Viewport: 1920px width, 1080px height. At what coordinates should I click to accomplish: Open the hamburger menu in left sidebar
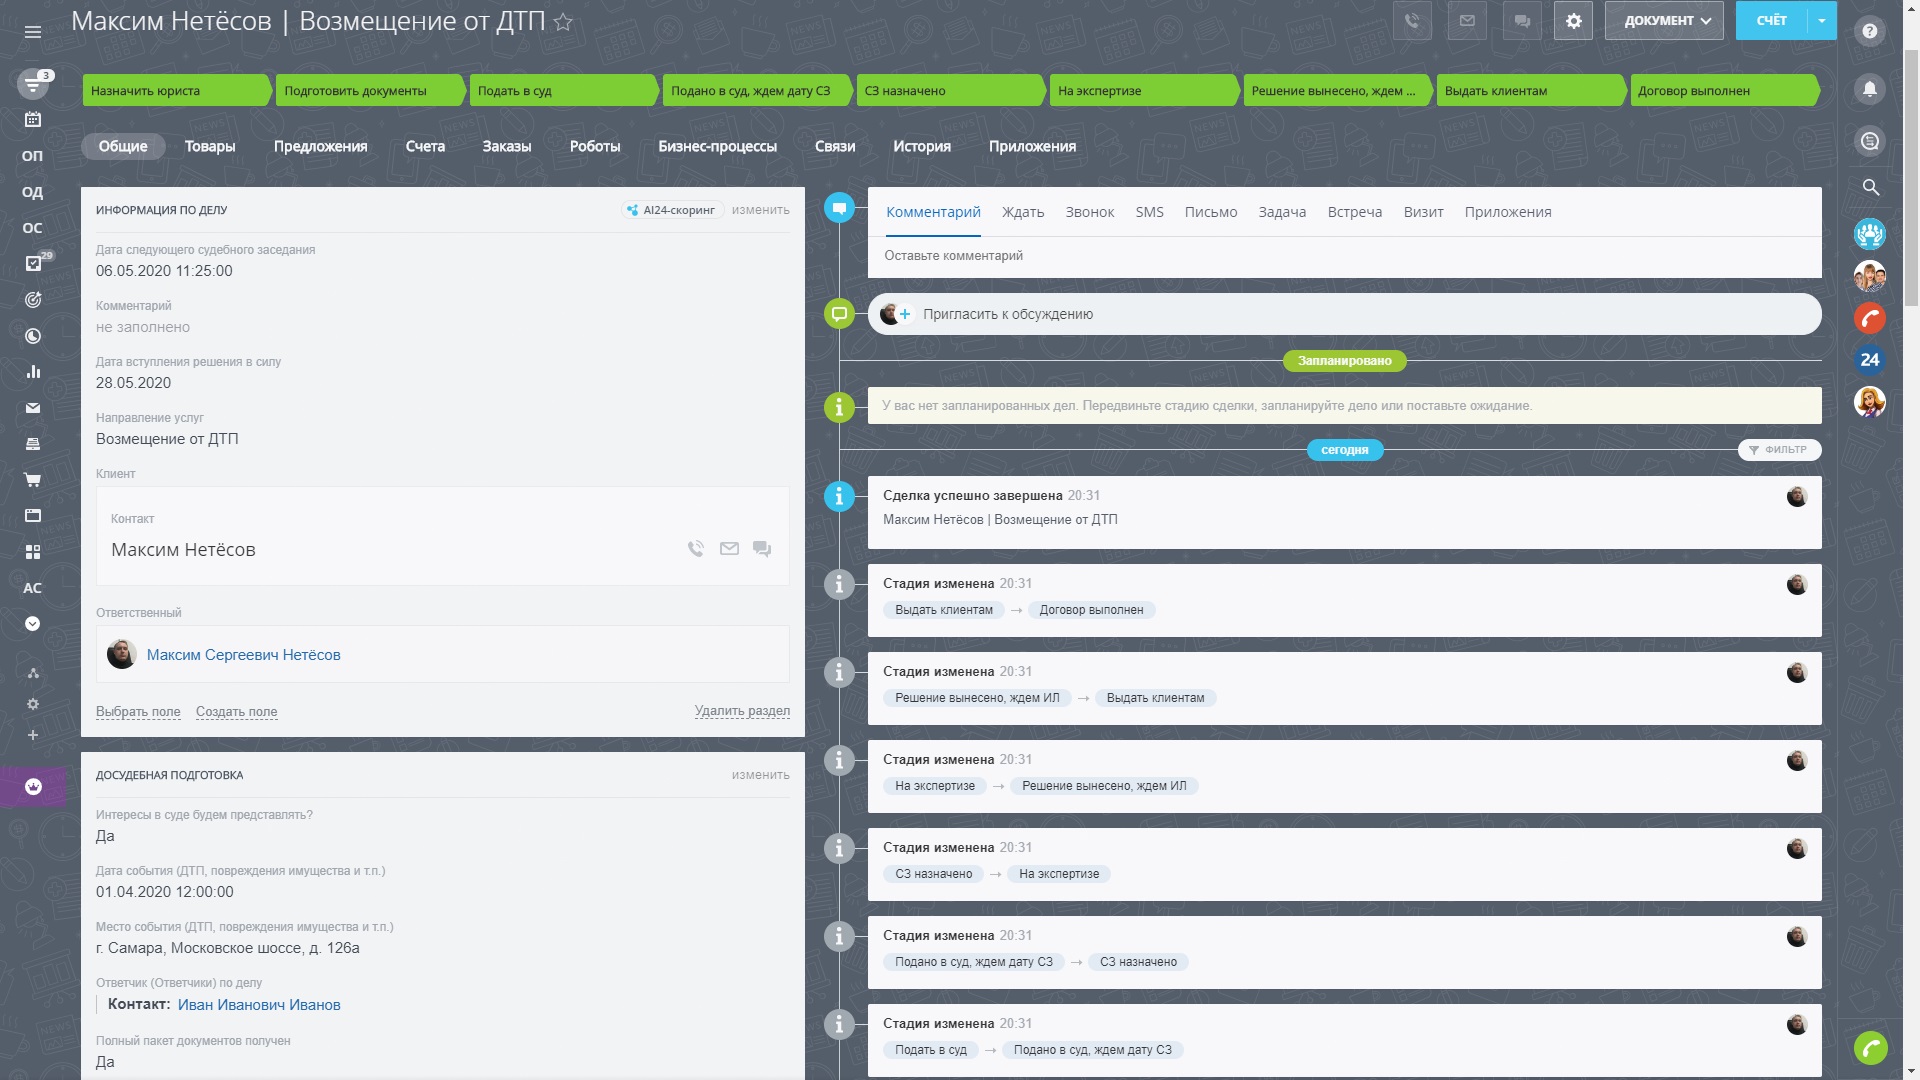[33, 32]
